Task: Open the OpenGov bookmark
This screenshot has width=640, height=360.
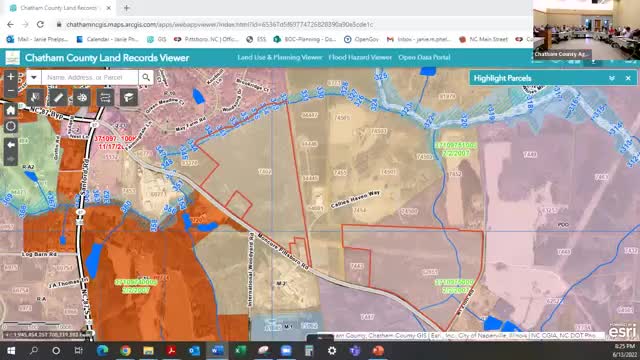Action: coord(361,39)
